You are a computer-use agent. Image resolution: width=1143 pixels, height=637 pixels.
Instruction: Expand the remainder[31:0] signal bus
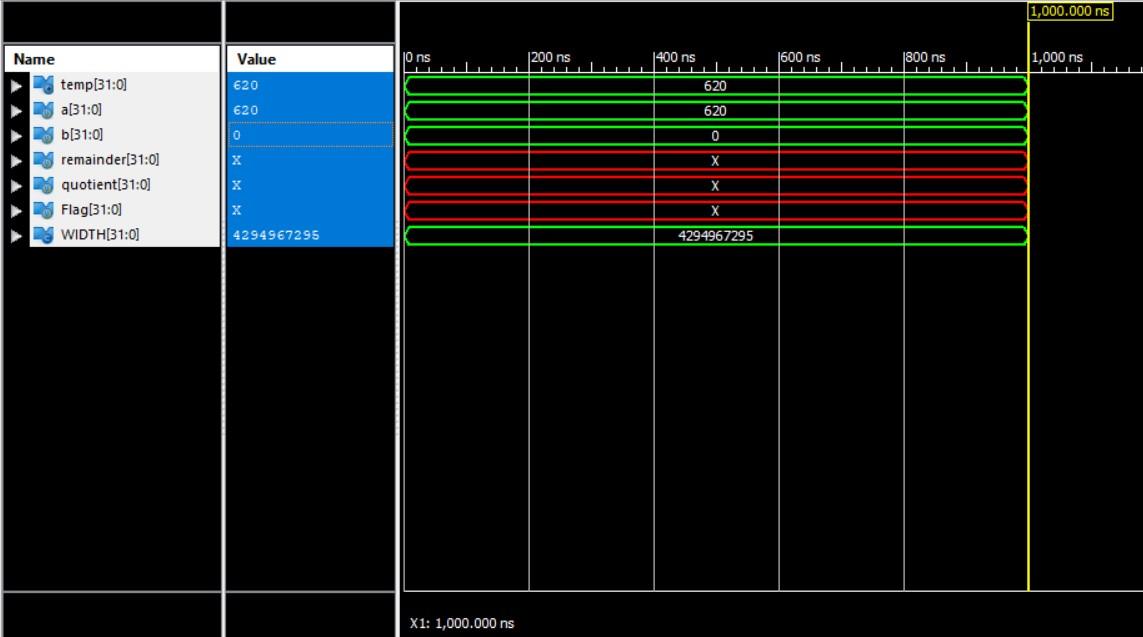click(16, 161)
